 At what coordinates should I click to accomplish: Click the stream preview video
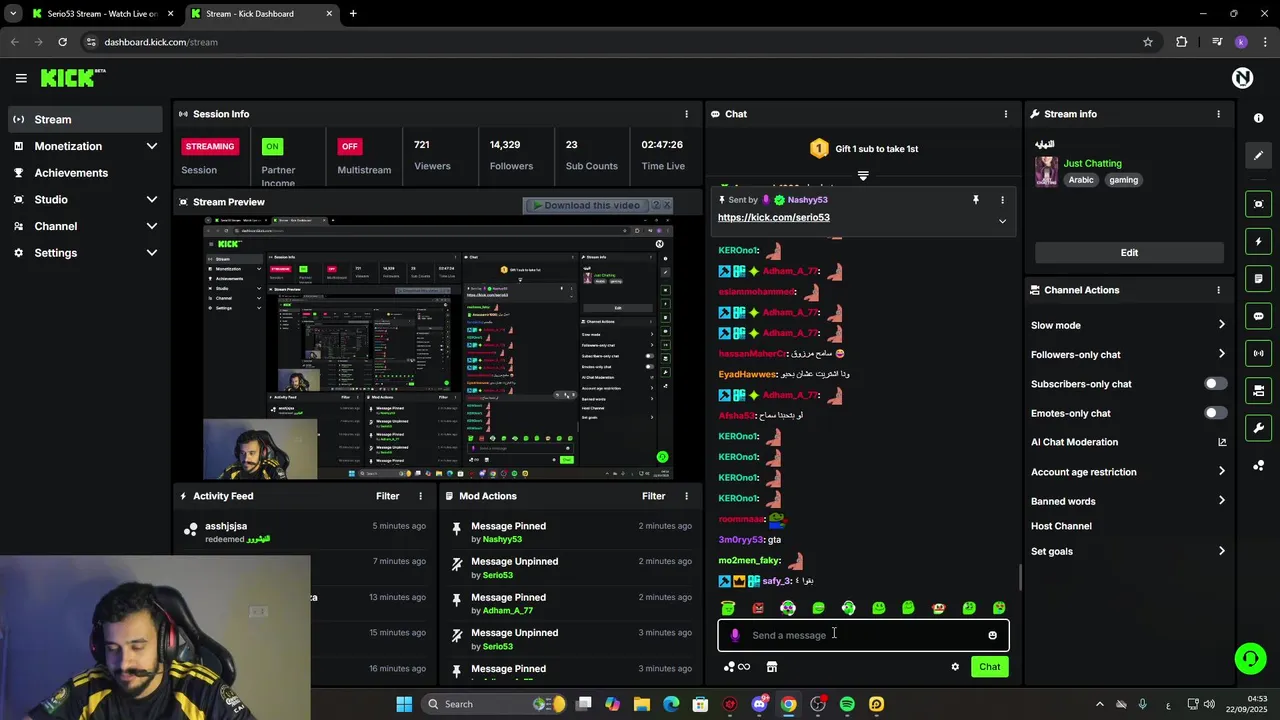(438, 348)
